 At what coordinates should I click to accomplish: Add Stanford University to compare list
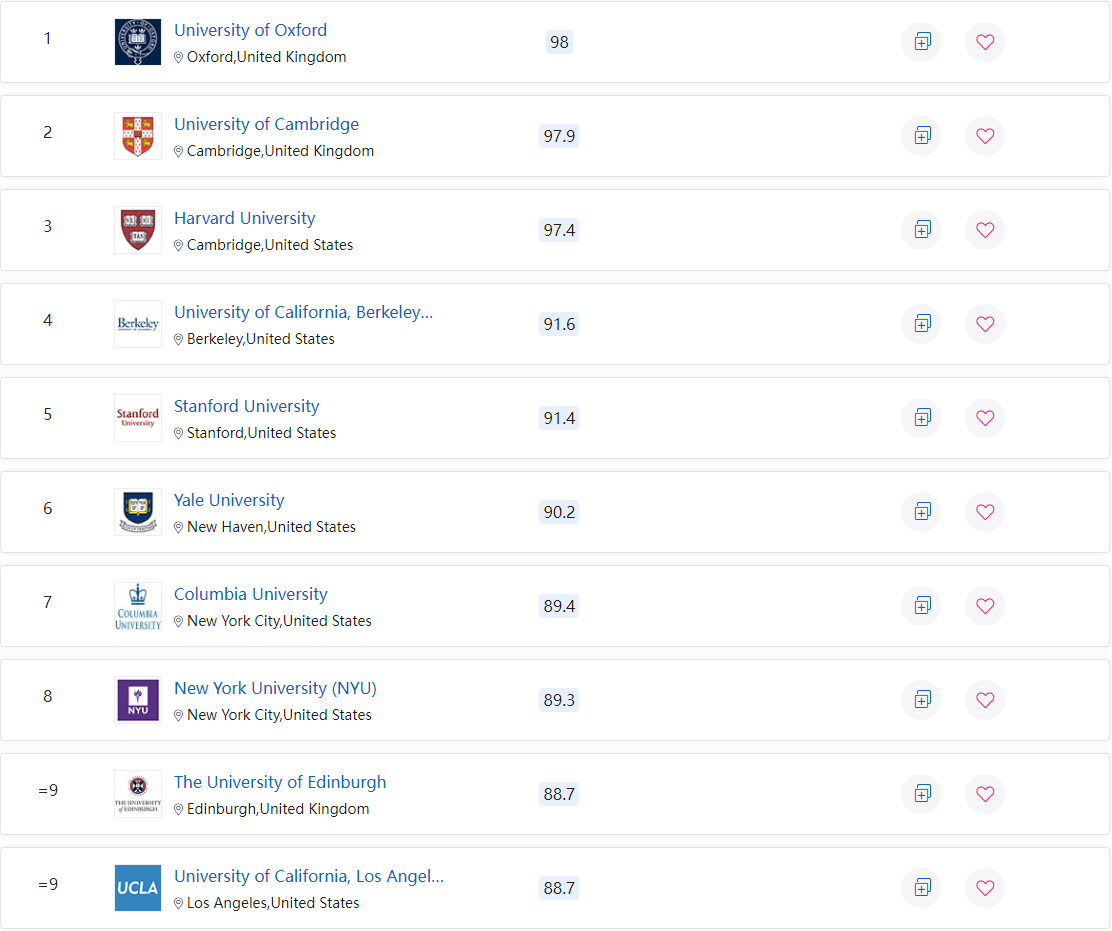click(921, 418)
